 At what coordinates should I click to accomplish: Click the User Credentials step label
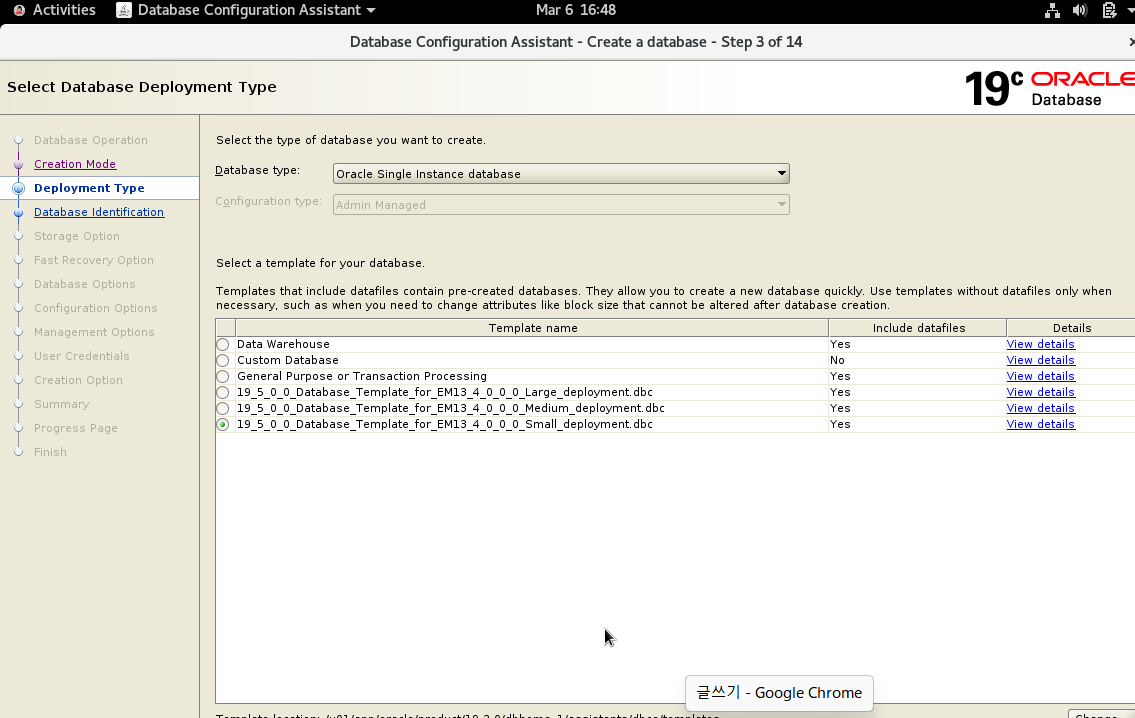coord(82,356)
